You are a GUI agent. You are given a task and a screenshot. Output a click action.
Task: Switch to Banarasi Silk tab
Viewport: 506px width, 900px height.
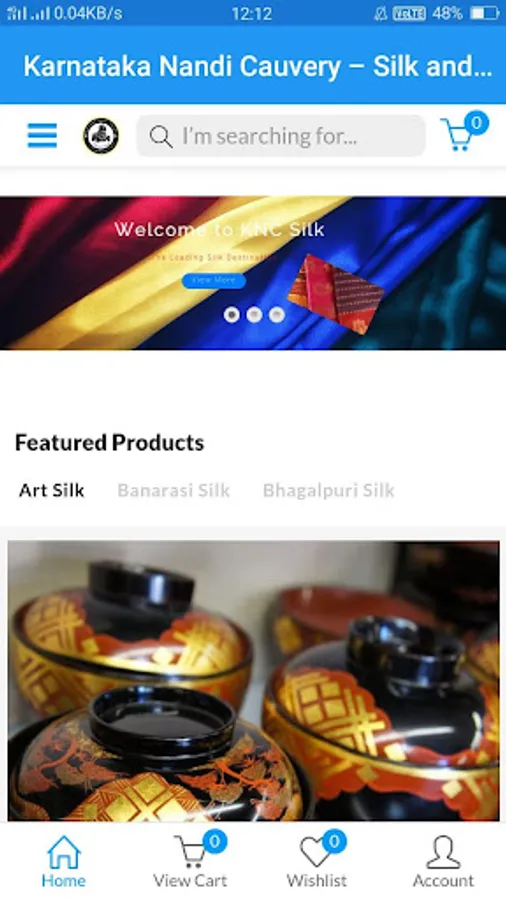pyautogui.click(x=174, y=490)
